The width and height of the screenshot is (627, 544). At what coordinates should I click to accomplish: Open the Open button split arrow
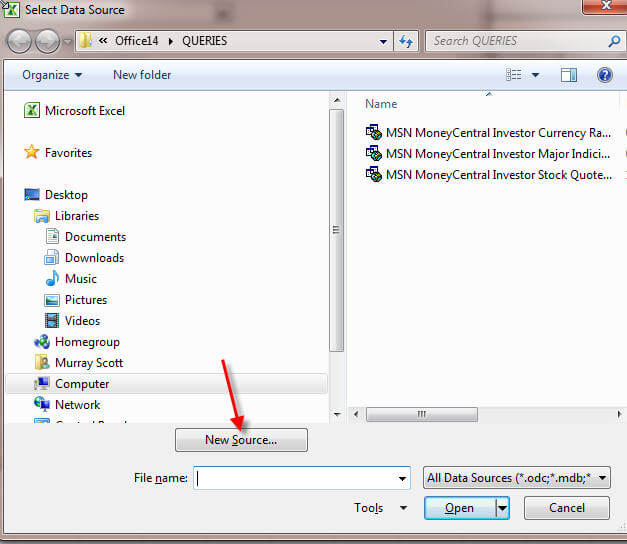click(502, 508)
